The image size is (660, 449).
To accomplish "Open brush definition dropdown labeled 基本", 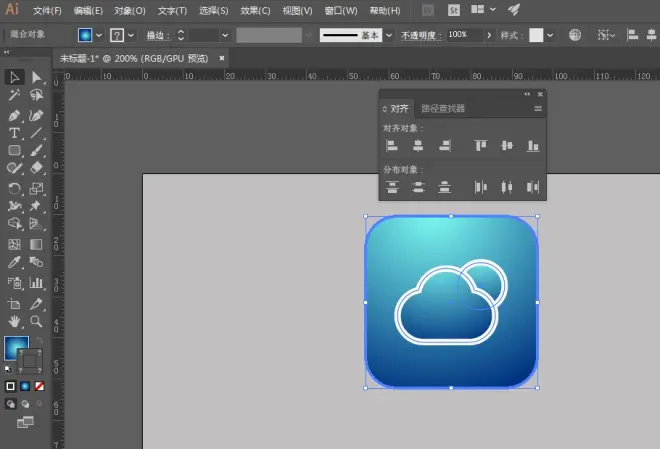I will pos(389,35).
